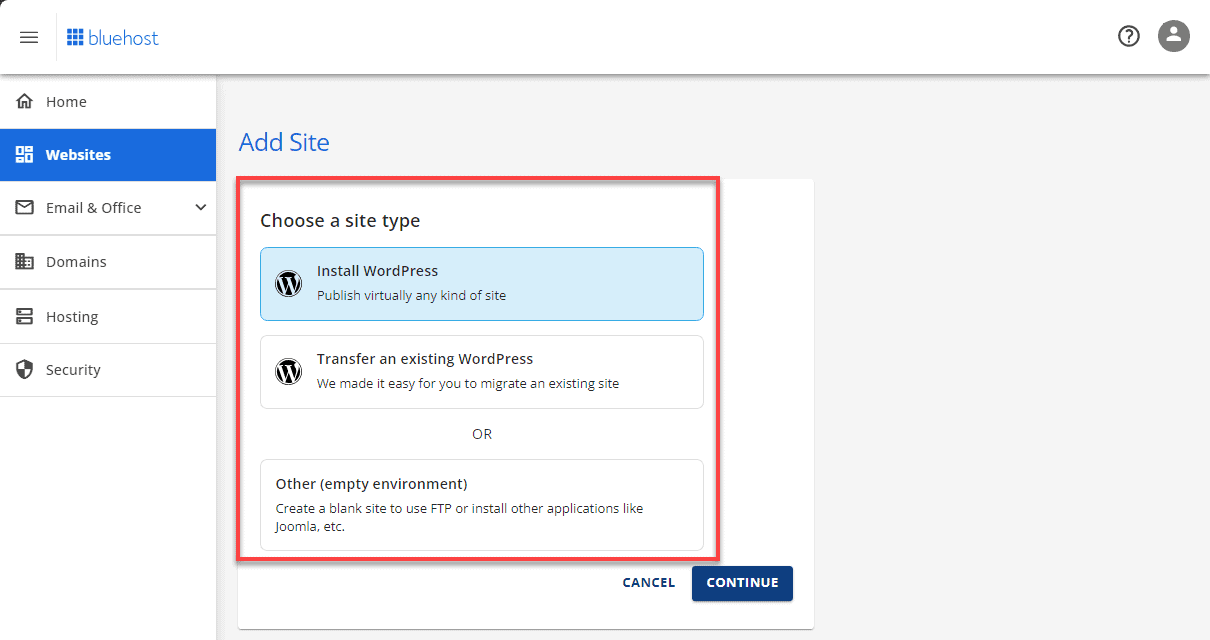Open the help question mark icon
The image size is (1210, 640).
click(1129, 36)
